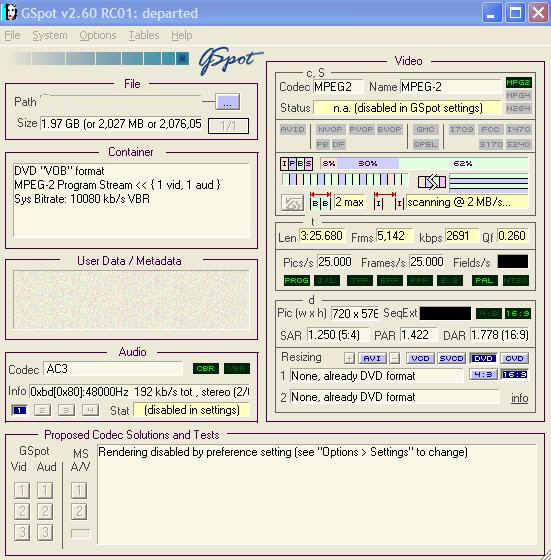Click the B-frame max distance icon
The height and width of the screenshot is (560, 551).
click(320, 201)
